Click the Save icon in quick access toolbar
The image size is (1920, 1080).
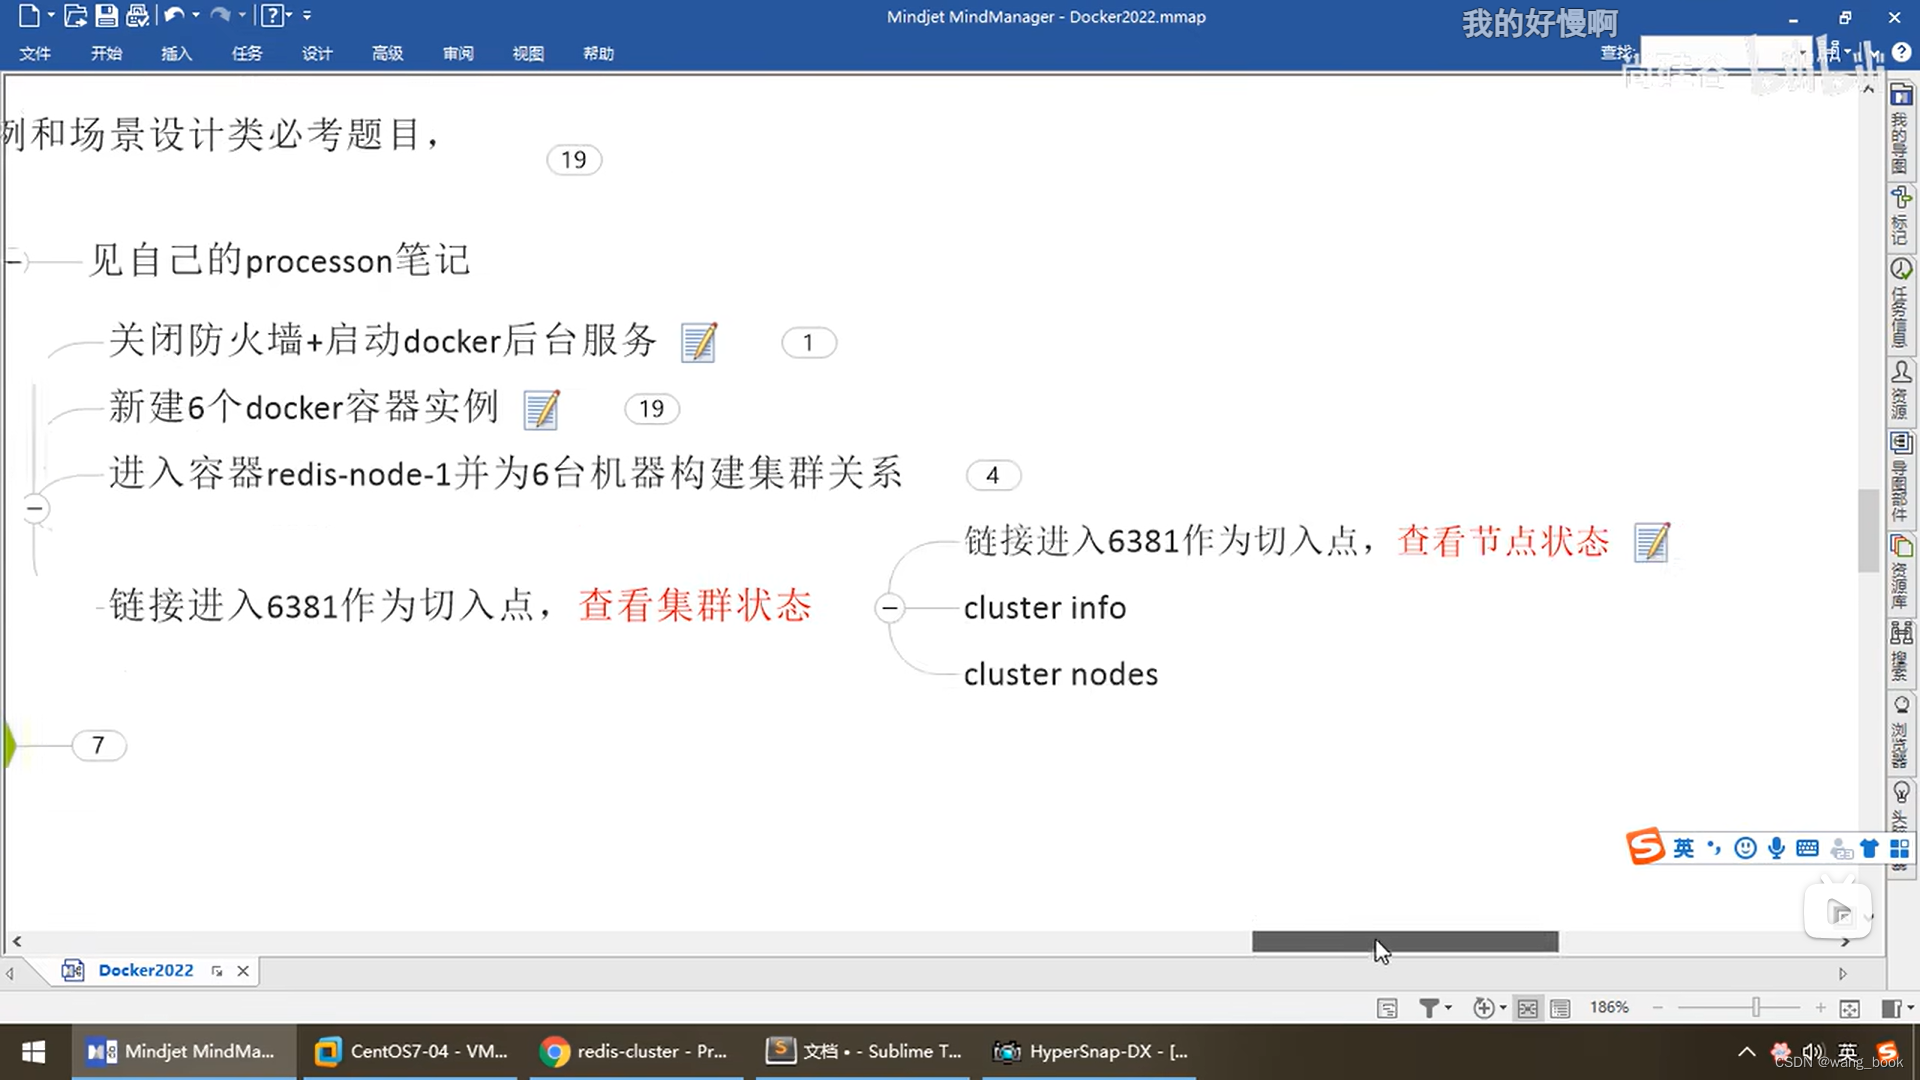pyautogui.click(x=106, y=15)
